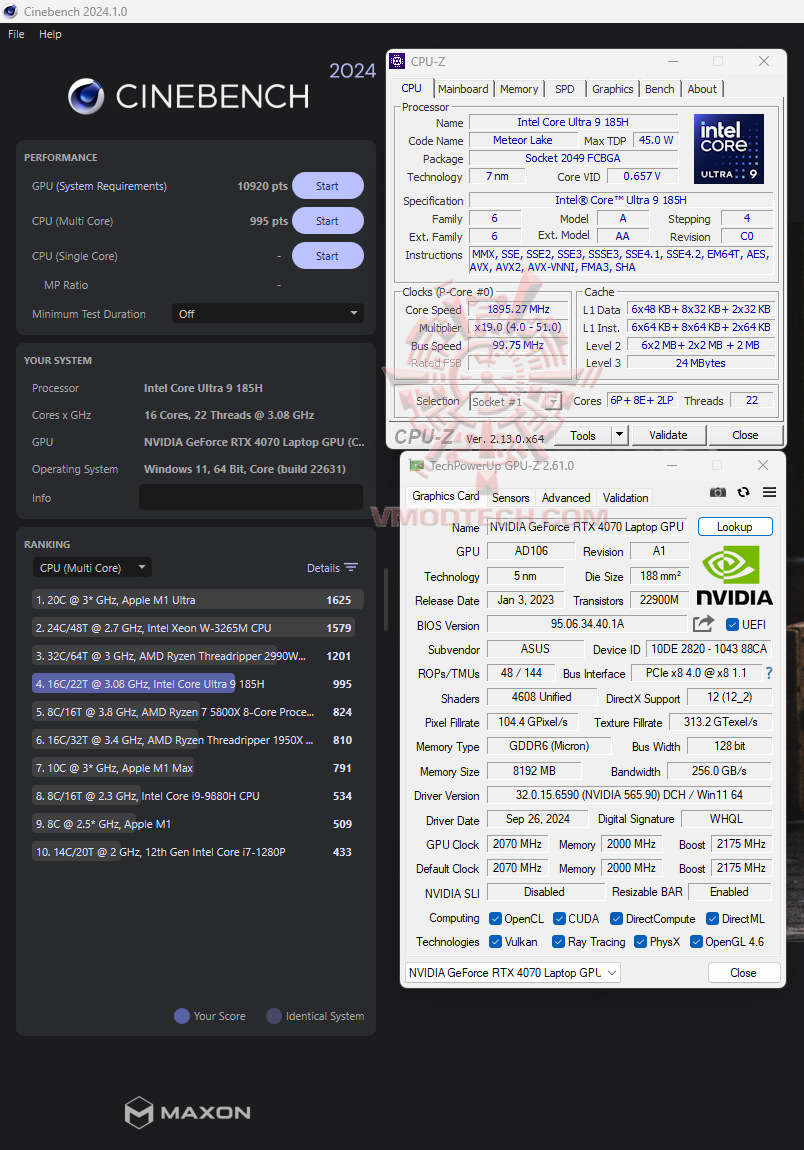The height and width of the screenshot is (1150, 804).
Task: Click the Your Score color dot legend
Action: pyautogui.click(x=180, y=1016)
